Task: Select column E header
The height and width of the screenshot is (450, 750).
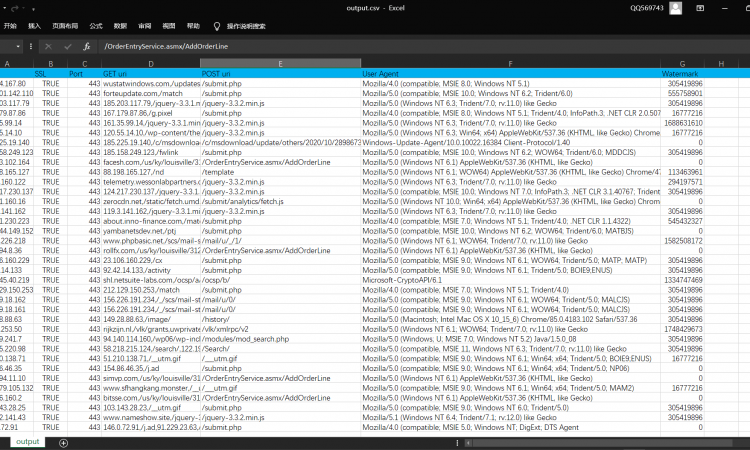Action: click(280, 64)
